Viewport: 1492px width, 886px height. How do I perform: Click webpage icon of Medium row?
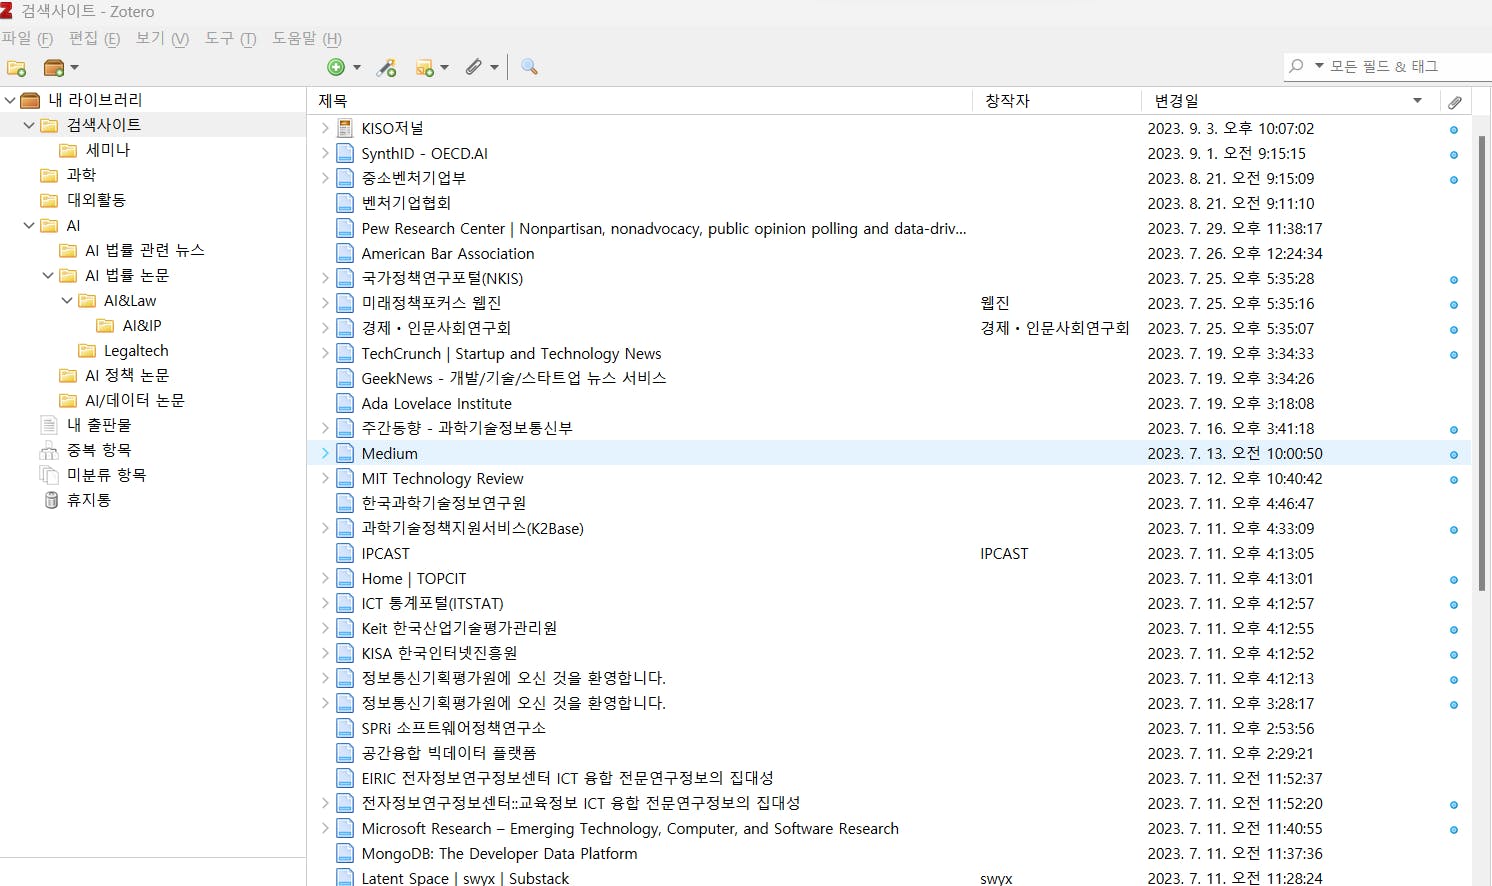pyautogui.click(x=345, y=453)
